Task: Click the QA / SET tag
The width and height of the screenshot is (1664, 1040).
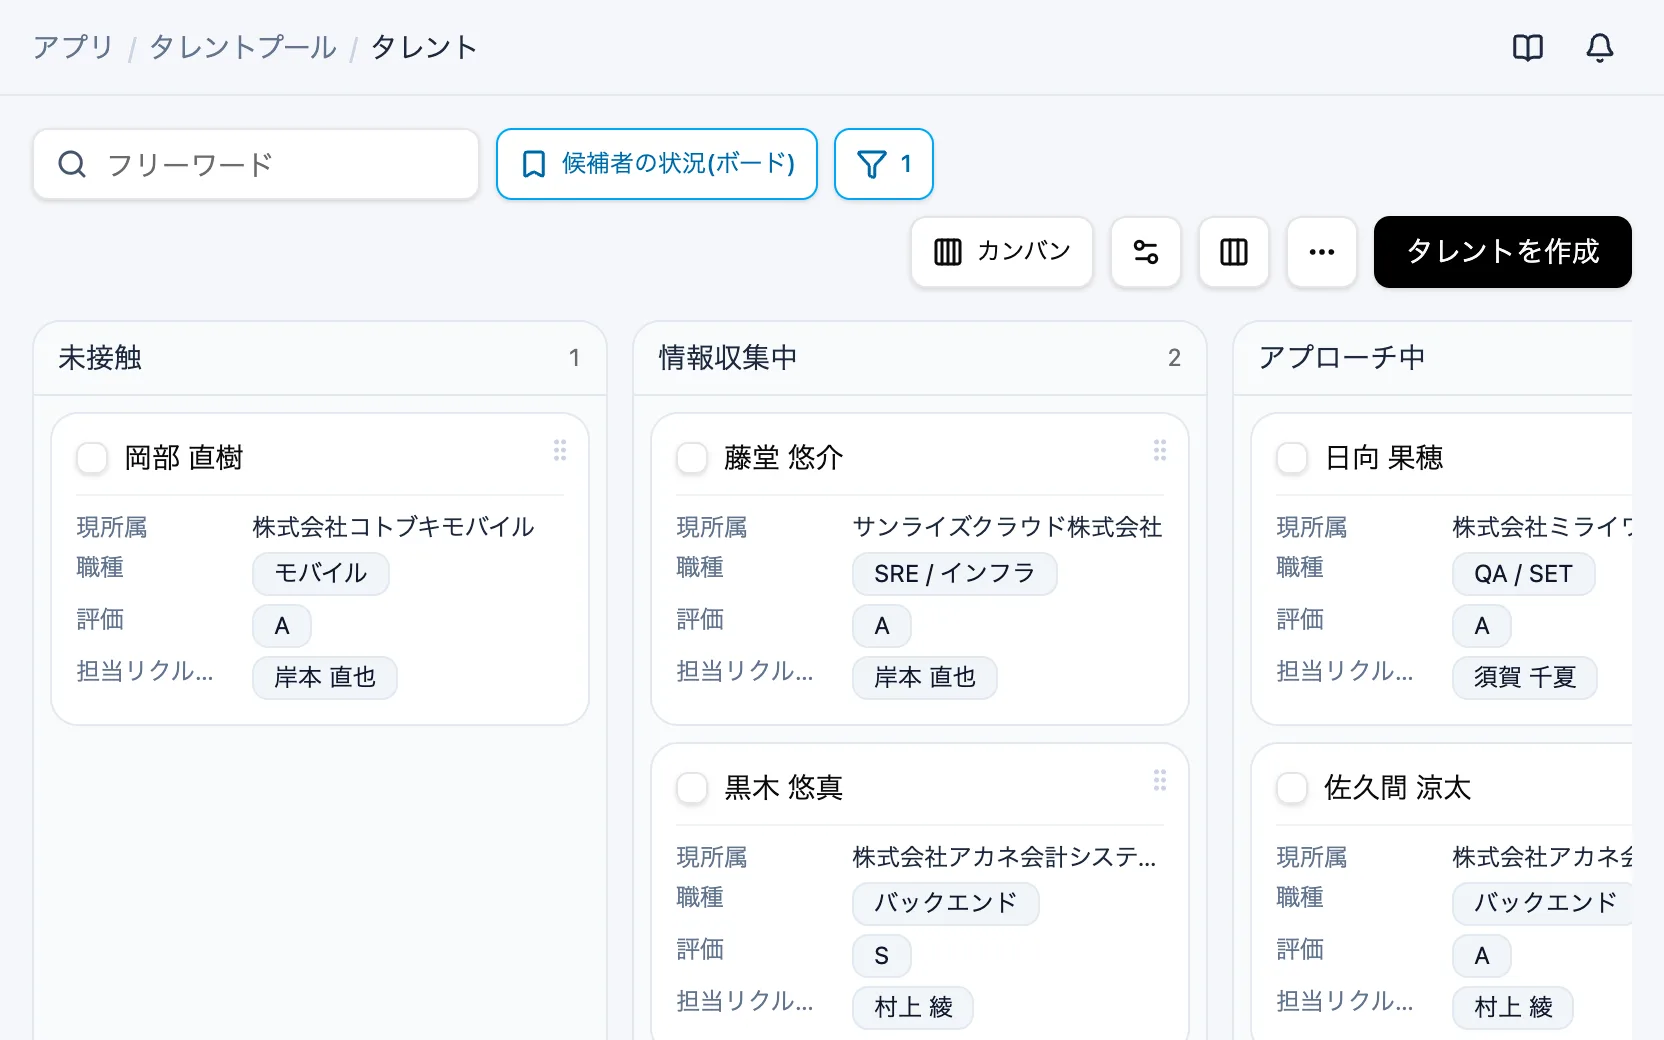Action: [x=1524, y=574]
